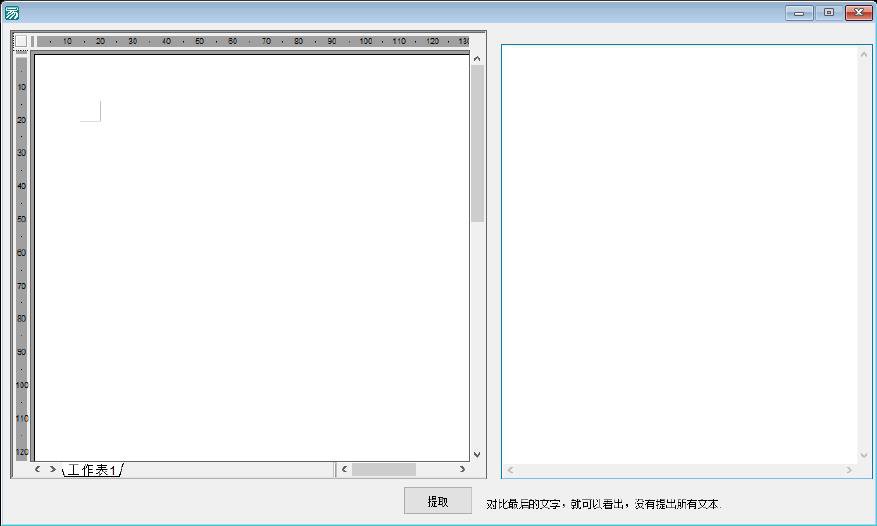Click the right arrow of the sheet's horizontal scrollbar
877x526 pixels.
click(x=462, y=469)
